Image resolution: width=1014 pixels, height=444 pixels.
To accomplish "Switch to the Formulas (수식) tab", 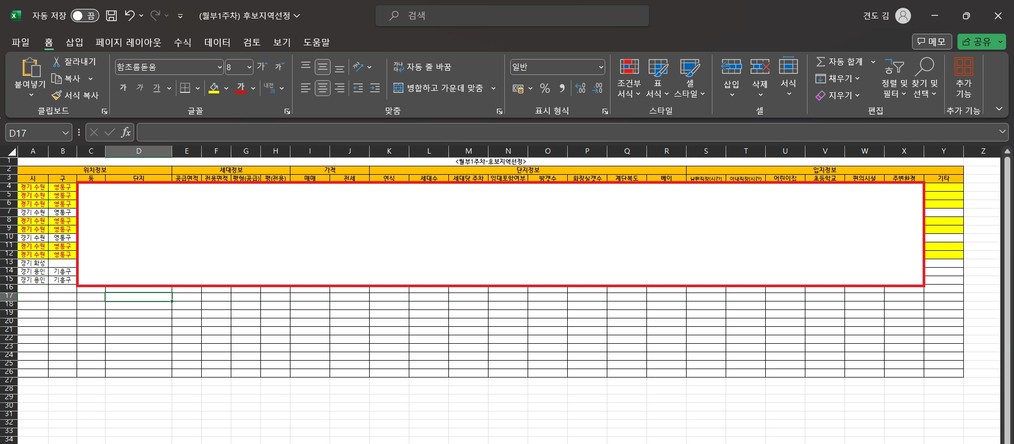I will point(183,43).
